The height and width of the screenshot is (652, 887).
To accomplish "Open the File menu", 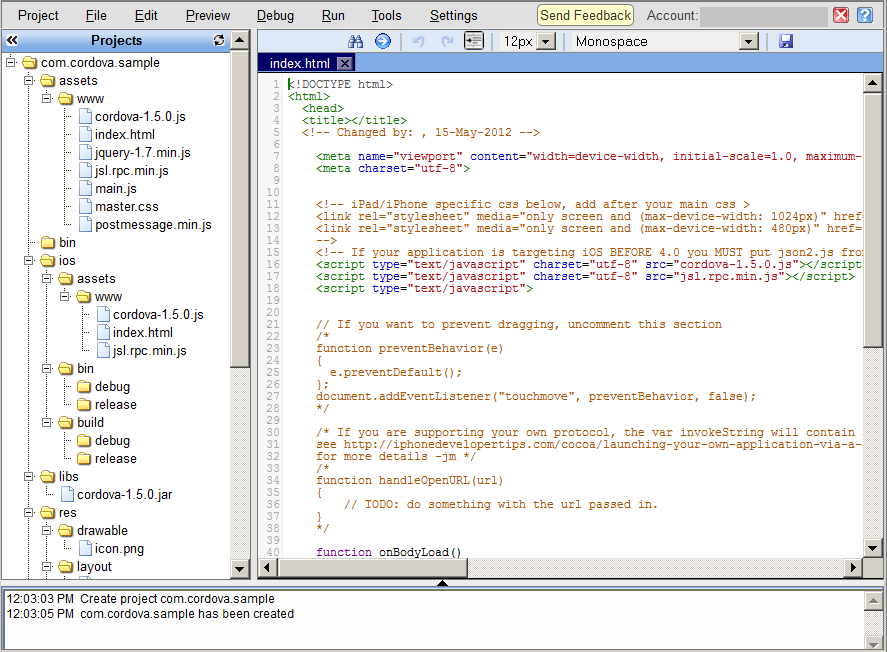I will [96, 15].
